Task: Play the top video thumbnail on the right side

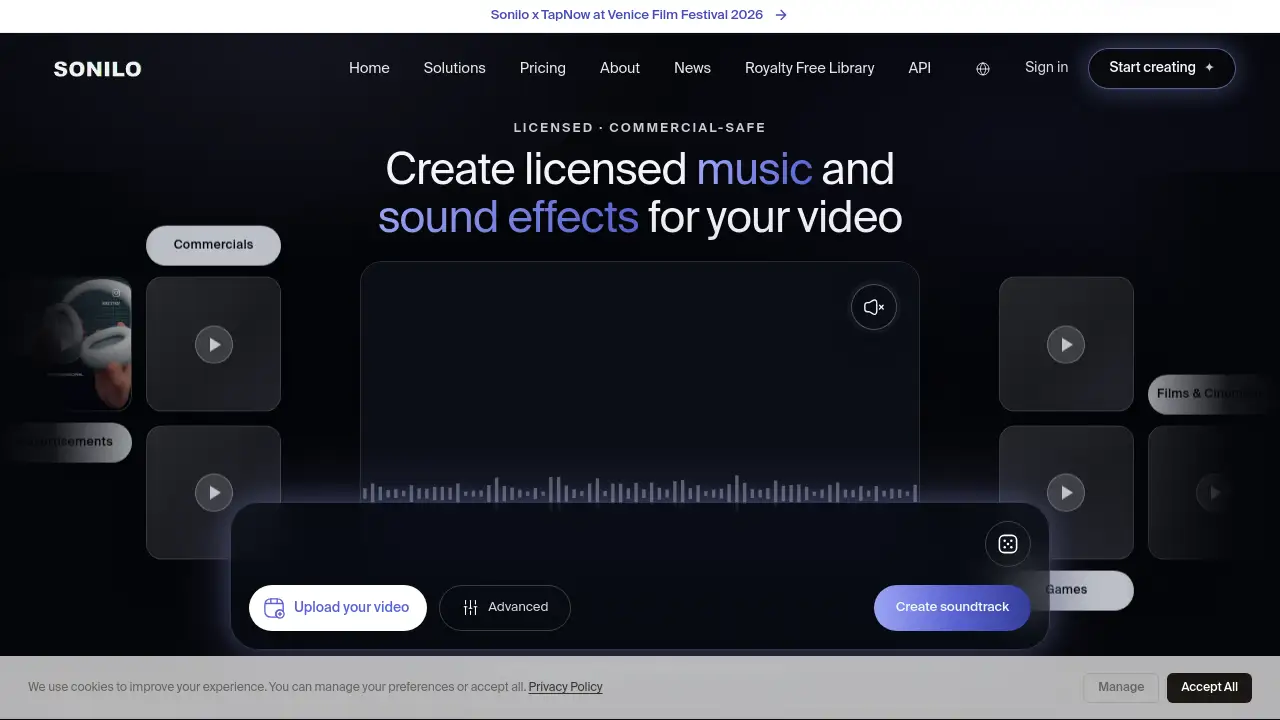Action: pos(1066,344)
